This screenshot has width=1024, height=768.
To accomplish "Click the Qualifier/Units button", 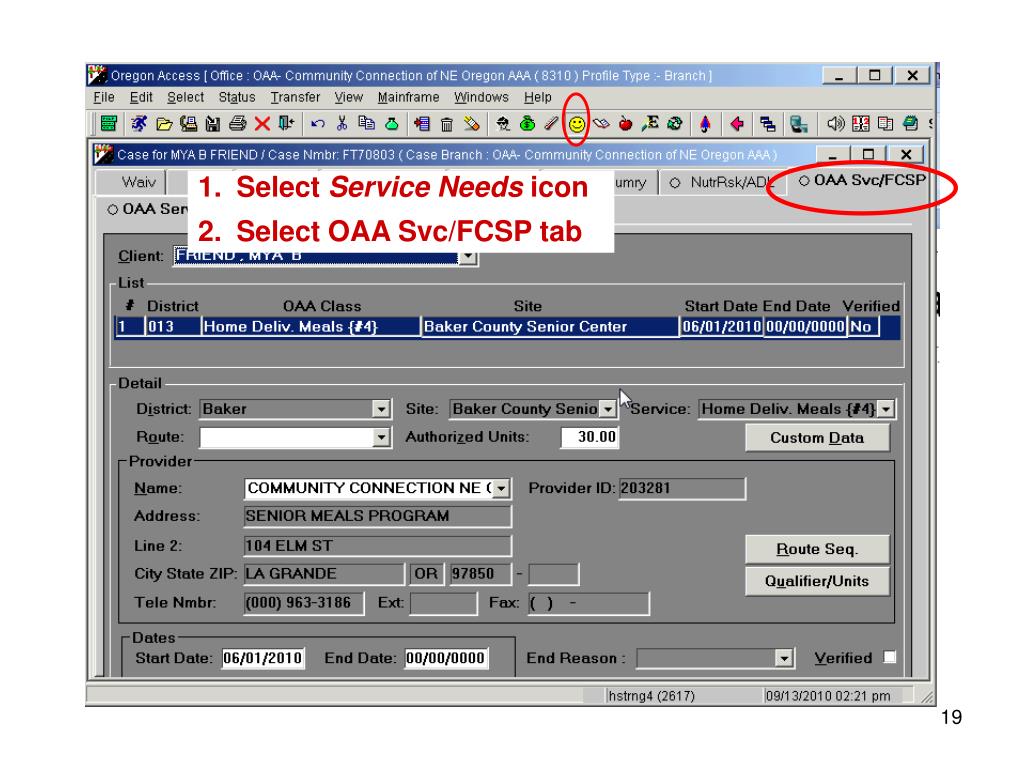I will [817, 581].
